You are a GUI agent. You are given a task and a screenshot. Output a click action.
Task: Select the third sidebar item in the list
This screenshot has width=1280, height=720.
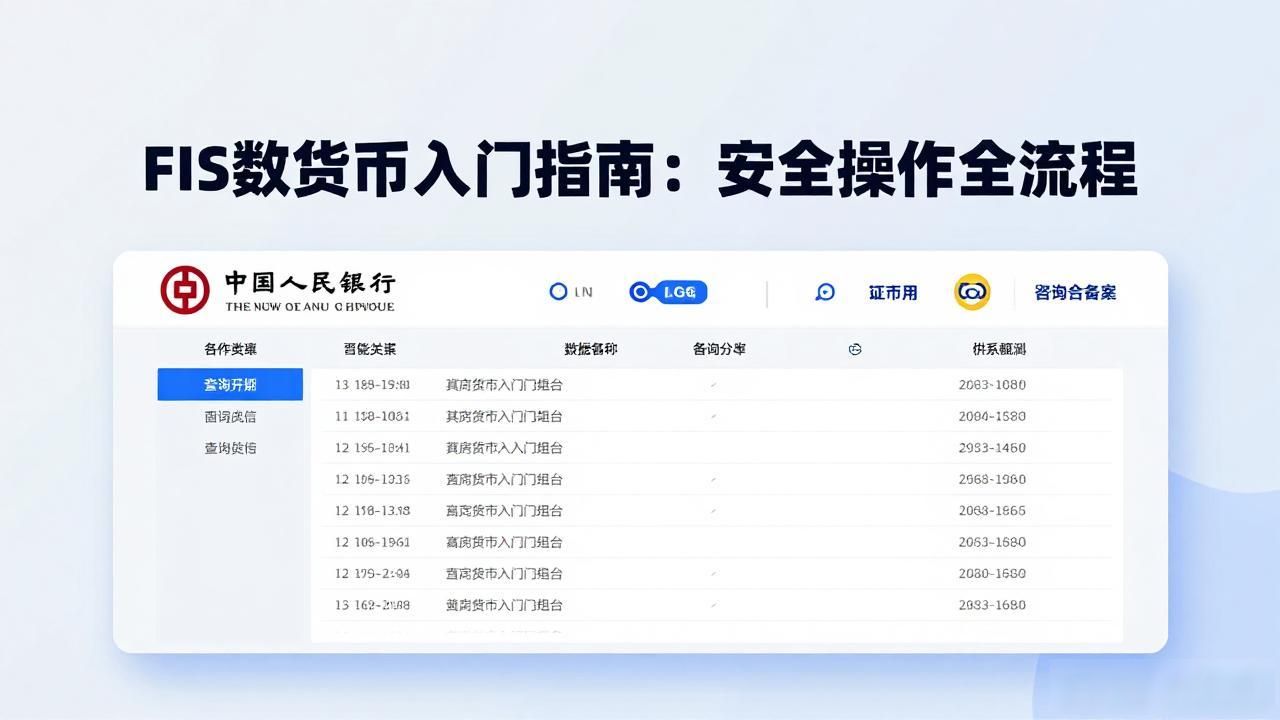pyautogui.click(x=230, y=448)
